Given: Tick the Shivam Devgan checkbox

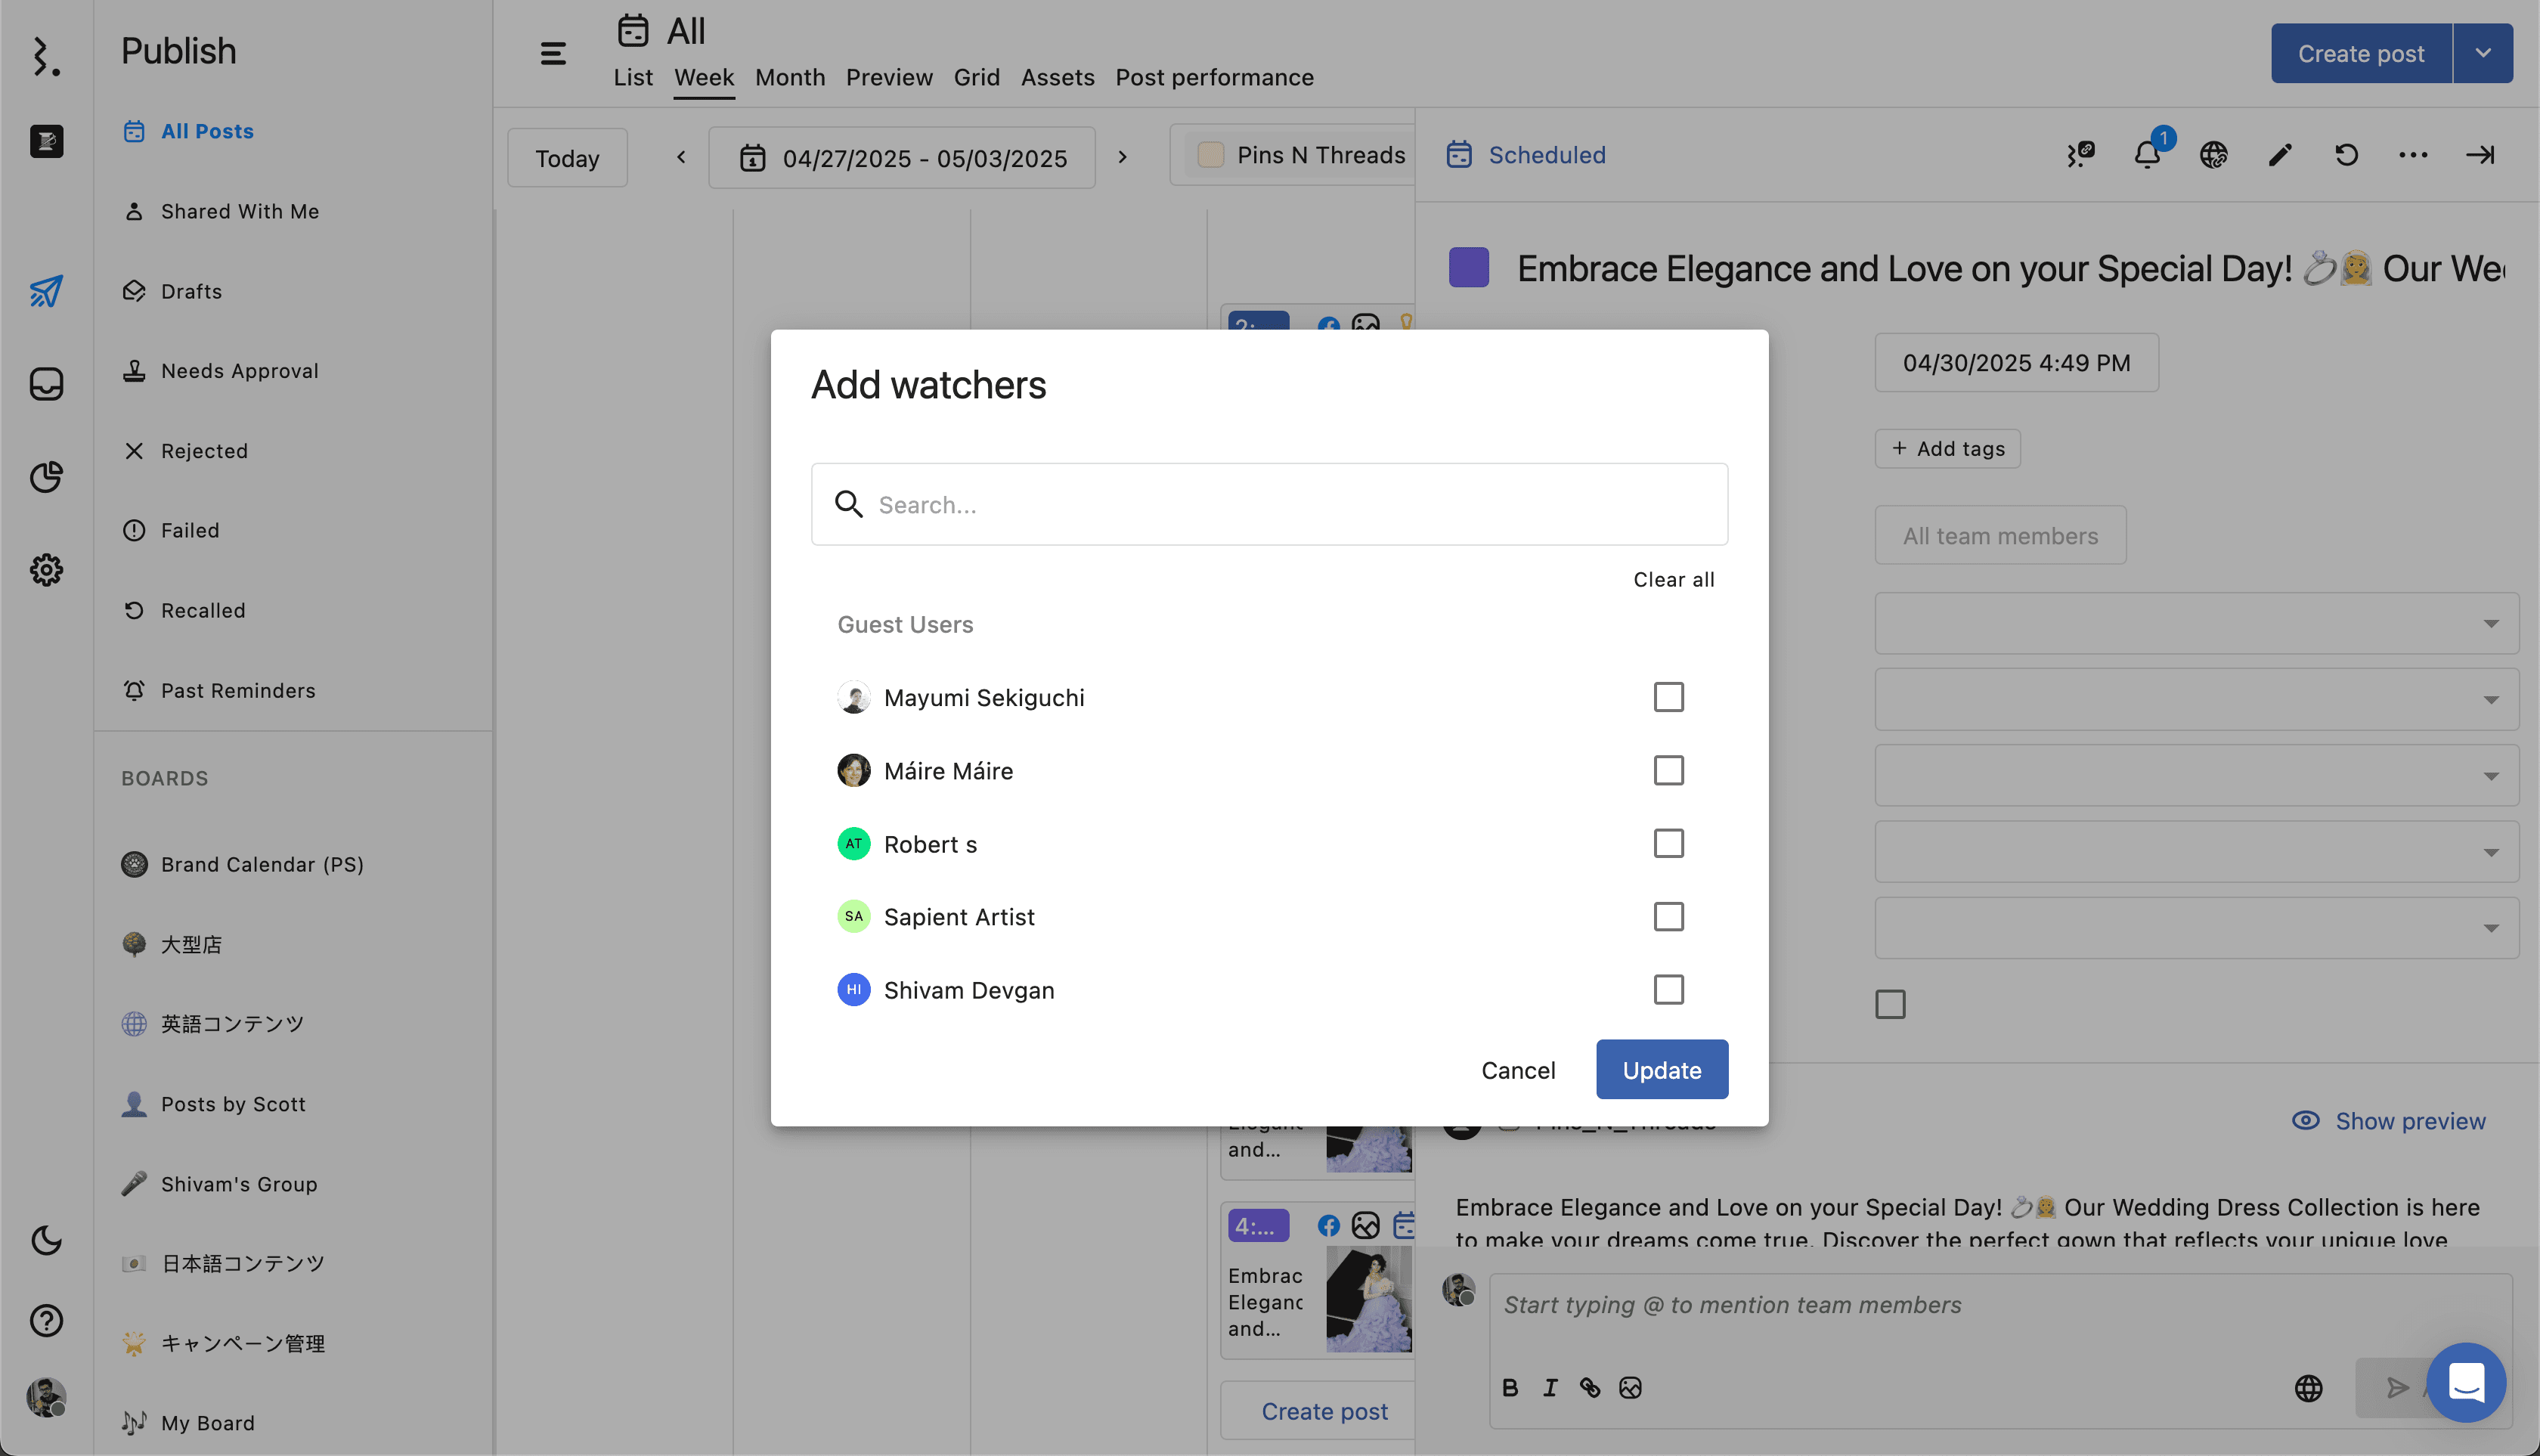Looking at the screenshot, I should coord(1668,989).
